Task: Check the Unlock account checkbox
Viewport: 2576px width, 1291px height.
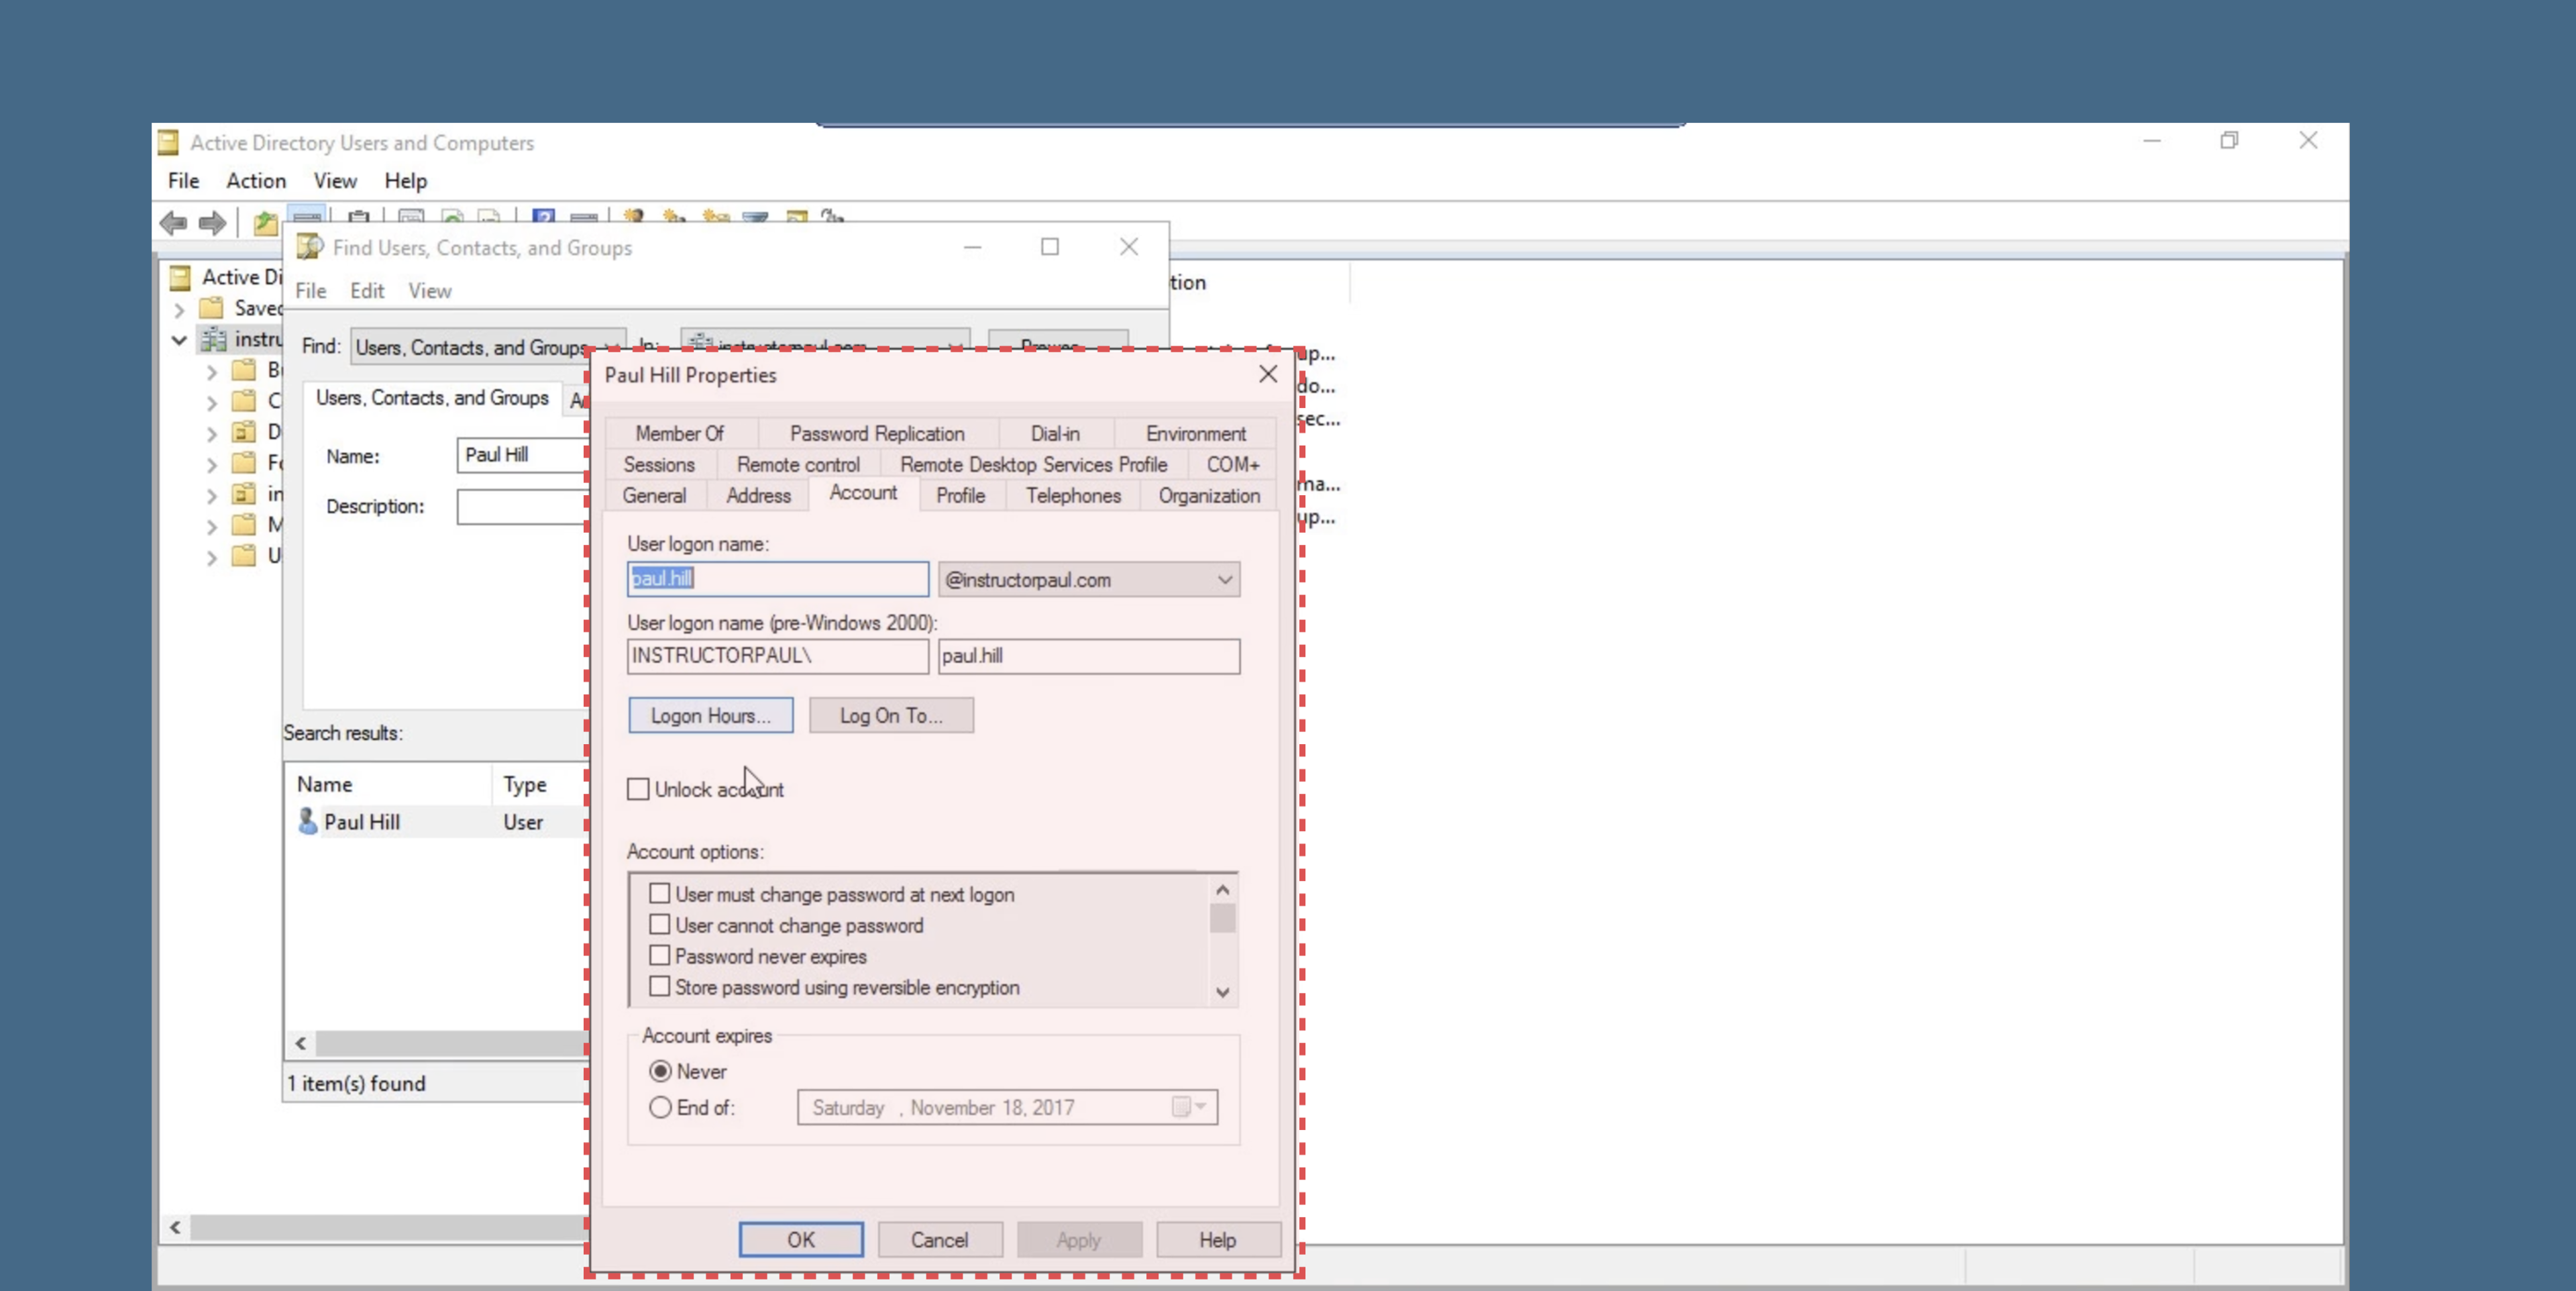Action: (x=638, y=789)
